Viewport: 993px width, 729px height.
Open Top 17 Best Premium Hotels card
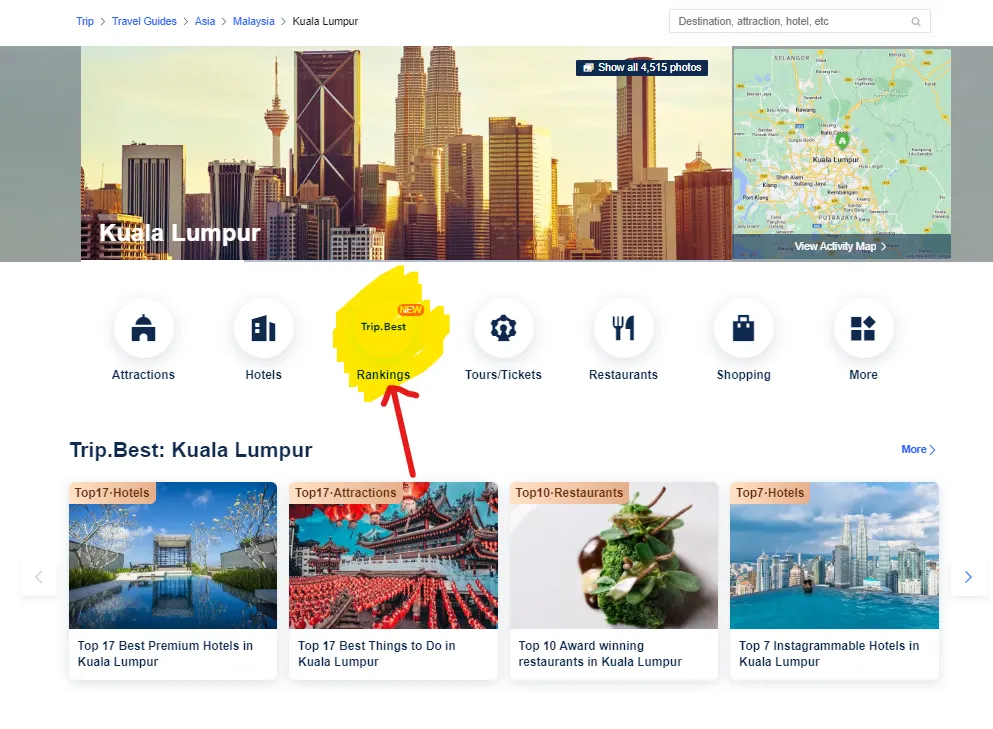(x=173, y=581)
